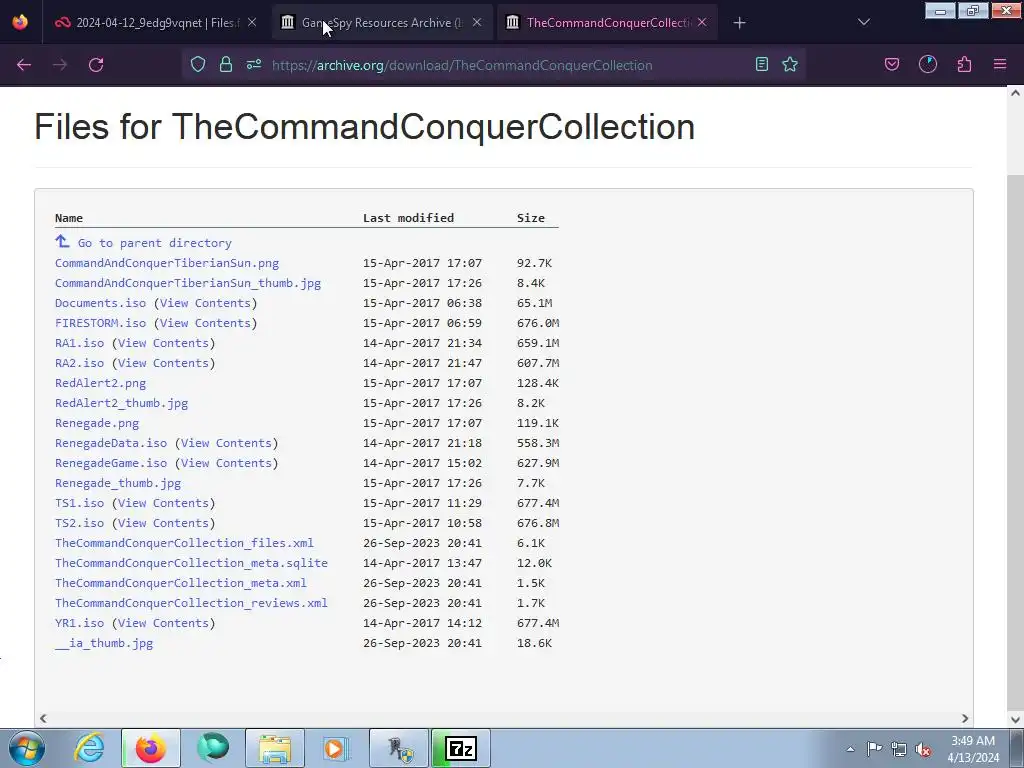
Task: Open TheCommandConquerCollection_files.xml
Action: [x=184, y=543]
